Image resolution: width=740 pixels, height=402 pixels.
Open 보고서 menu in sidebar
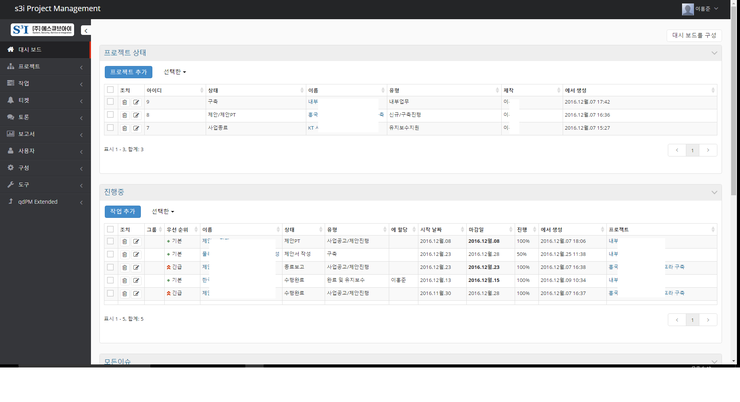coord(44,133)
